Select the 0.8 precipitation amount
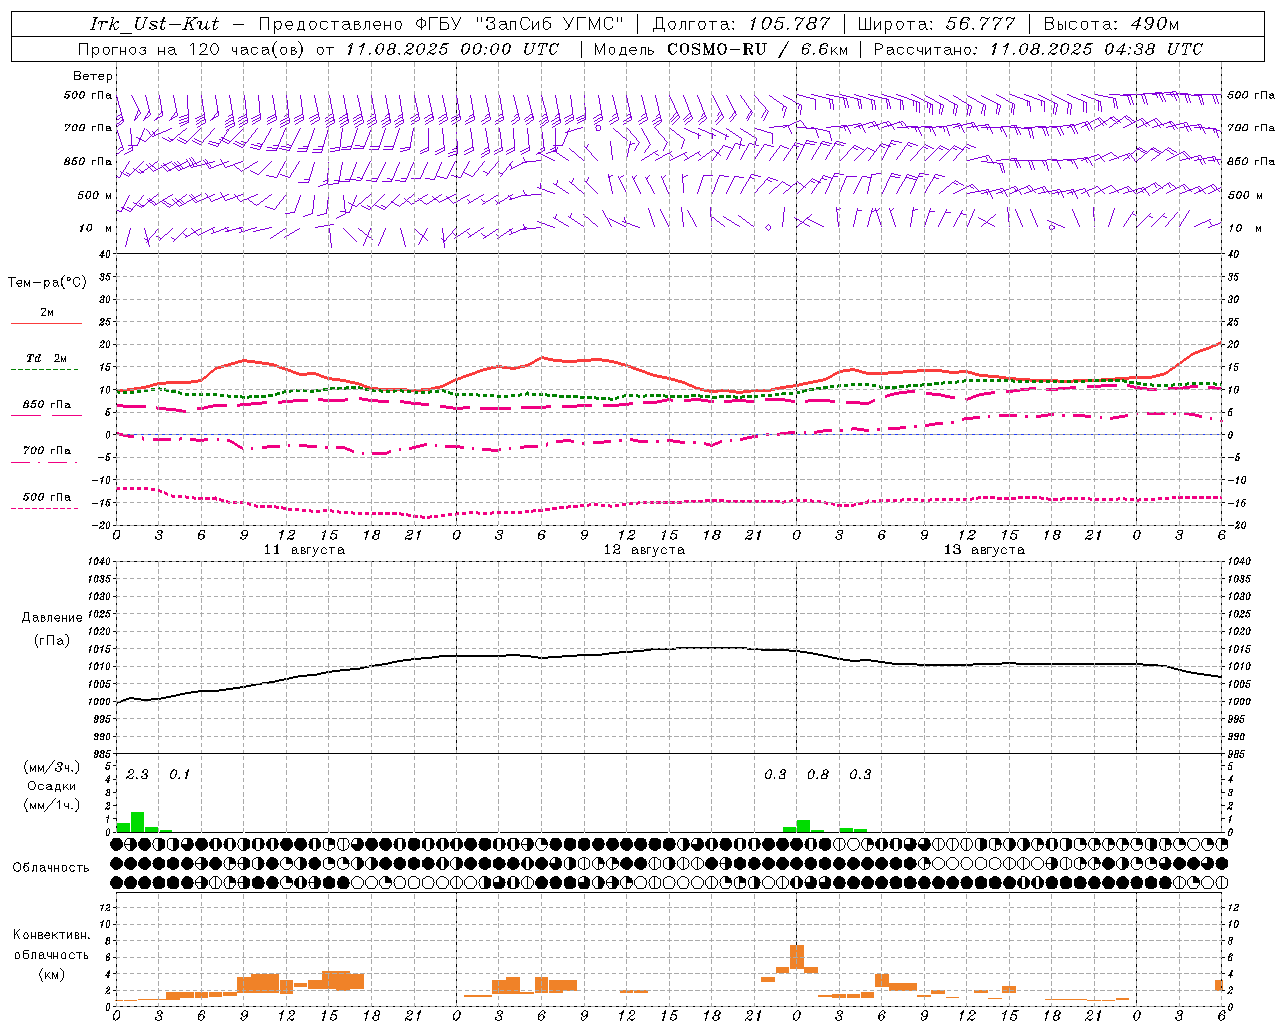Screen dimensions: 1280x1024 point(818,775)
